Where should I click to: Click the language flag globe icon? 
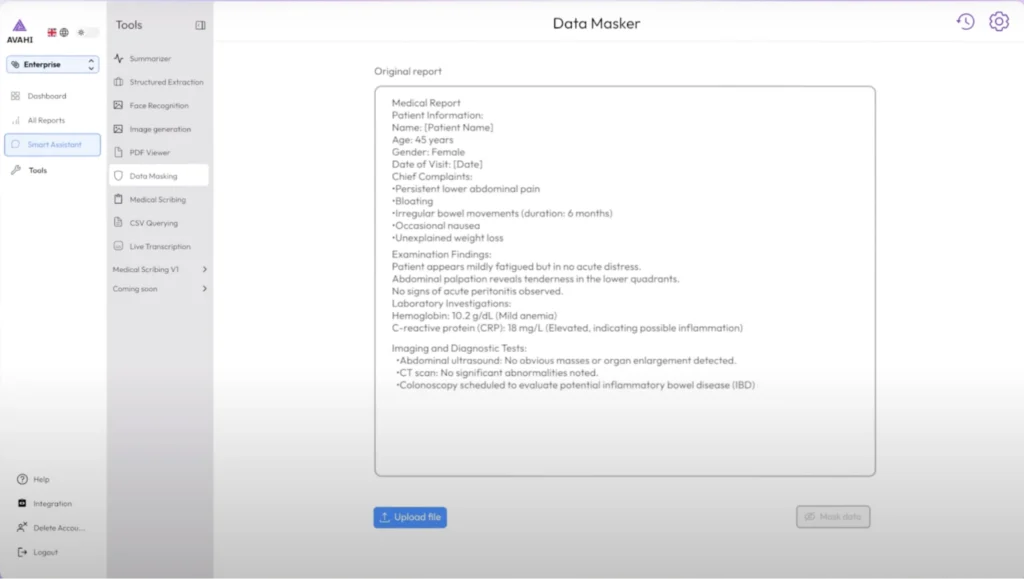(58, 32)
